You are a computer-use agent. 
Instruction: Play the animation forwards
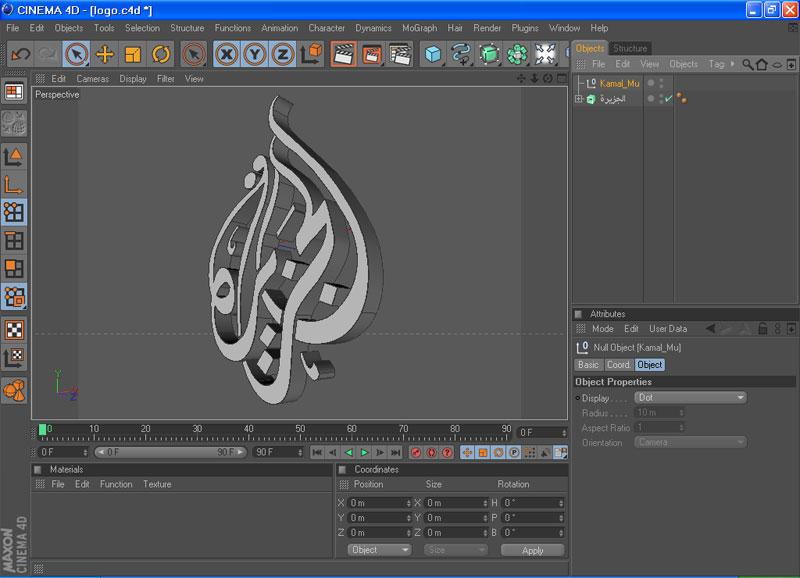pyautogui.click(x=364, y=453)
